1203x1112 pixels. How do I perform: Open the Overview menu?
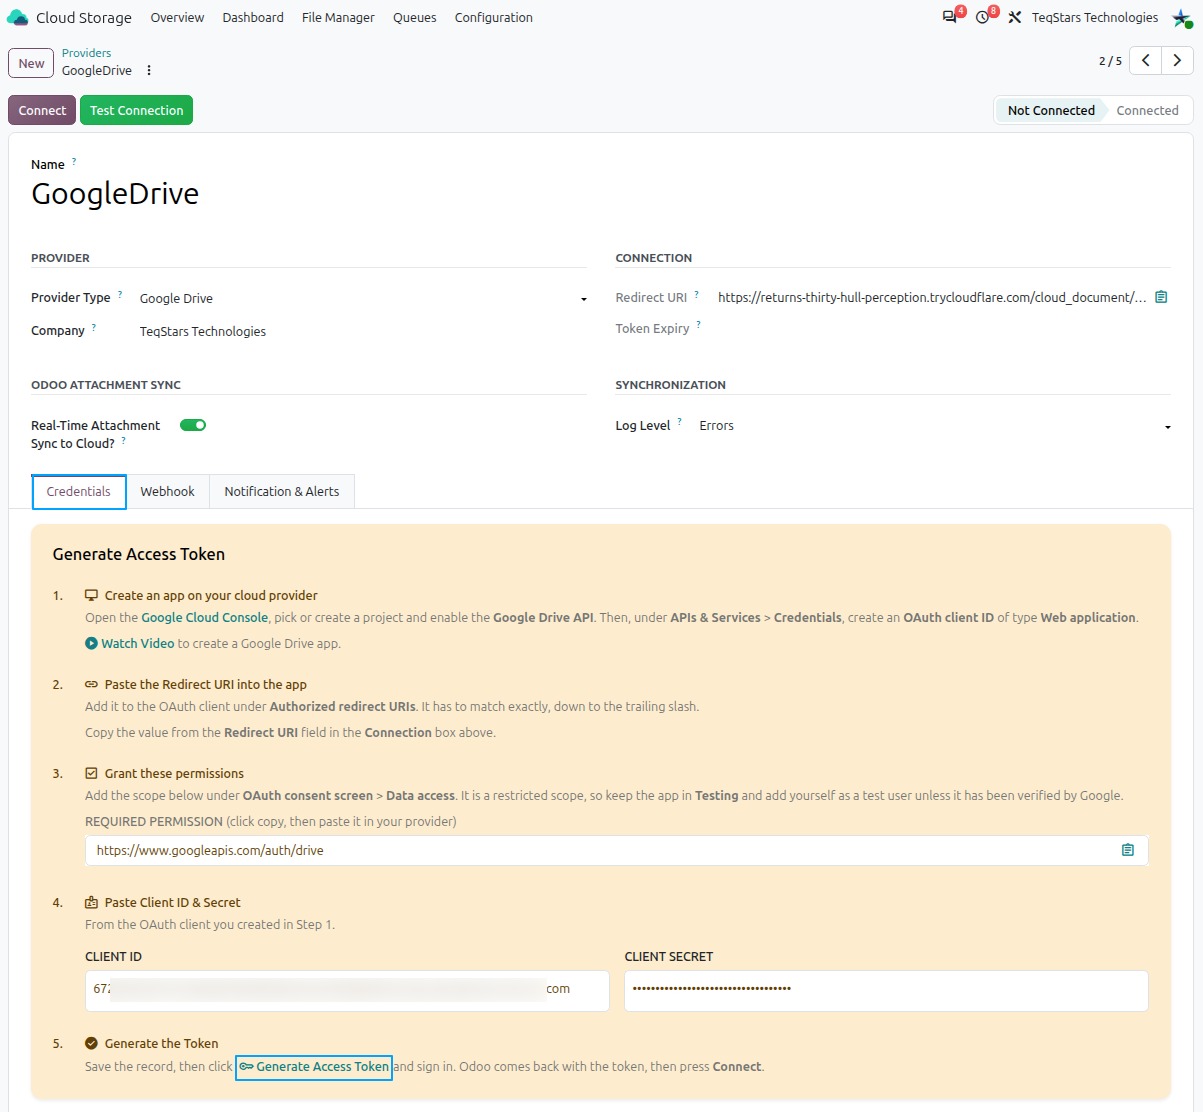click(x=177, y=17)
